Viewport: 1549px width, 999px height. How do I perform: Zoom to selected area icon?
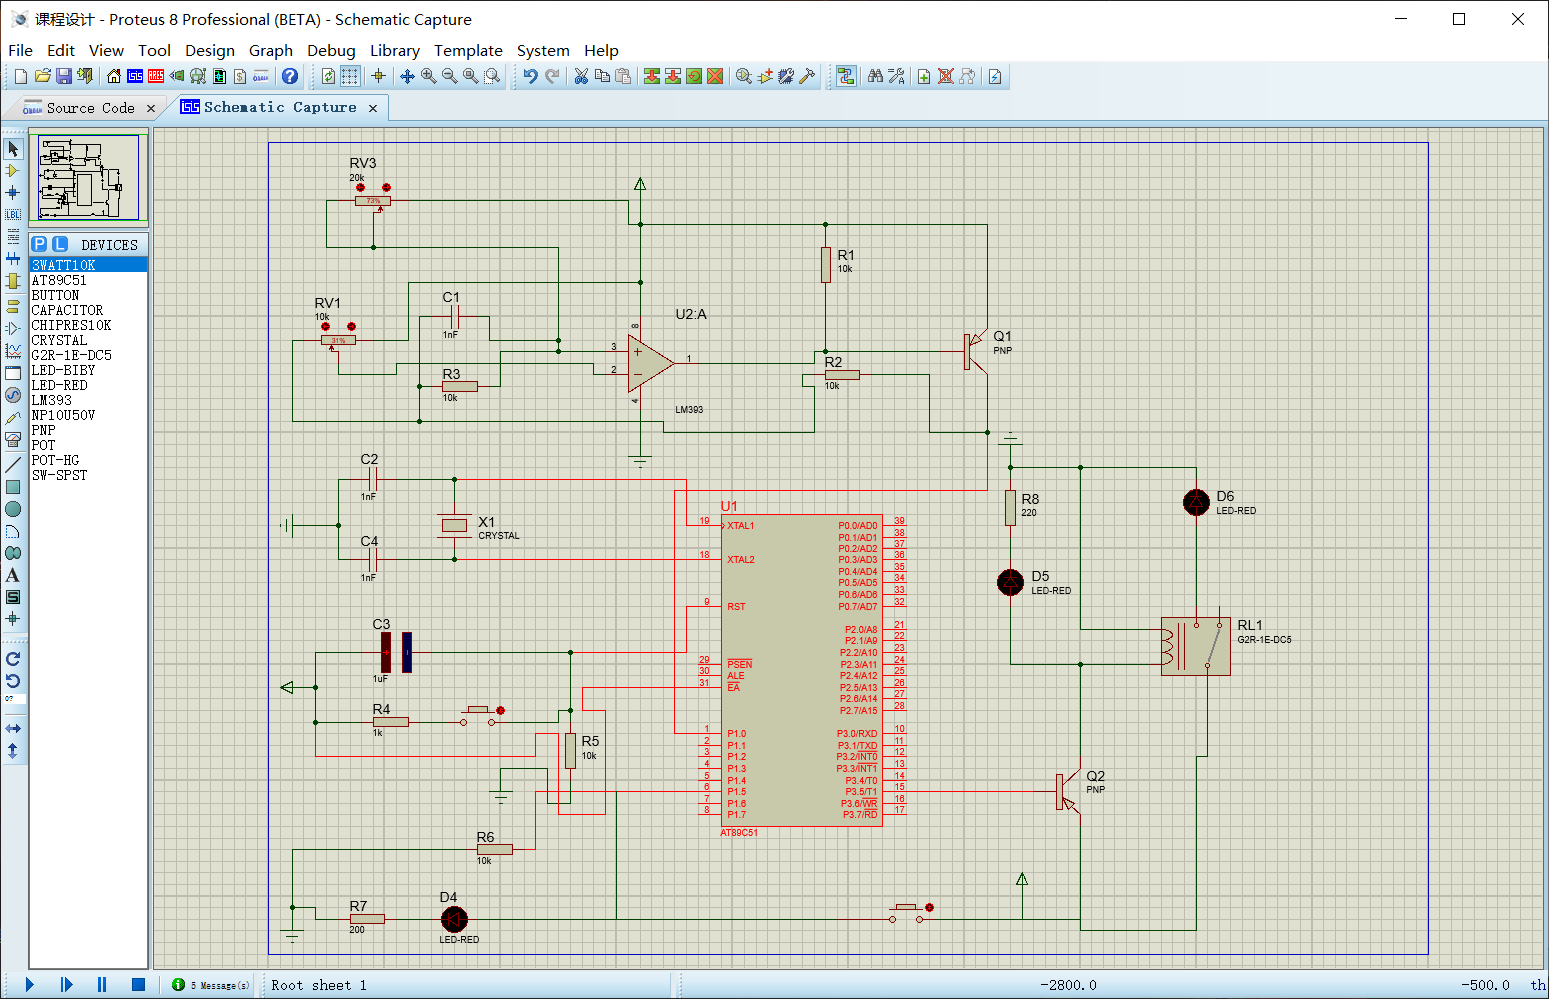coord(491,76)
